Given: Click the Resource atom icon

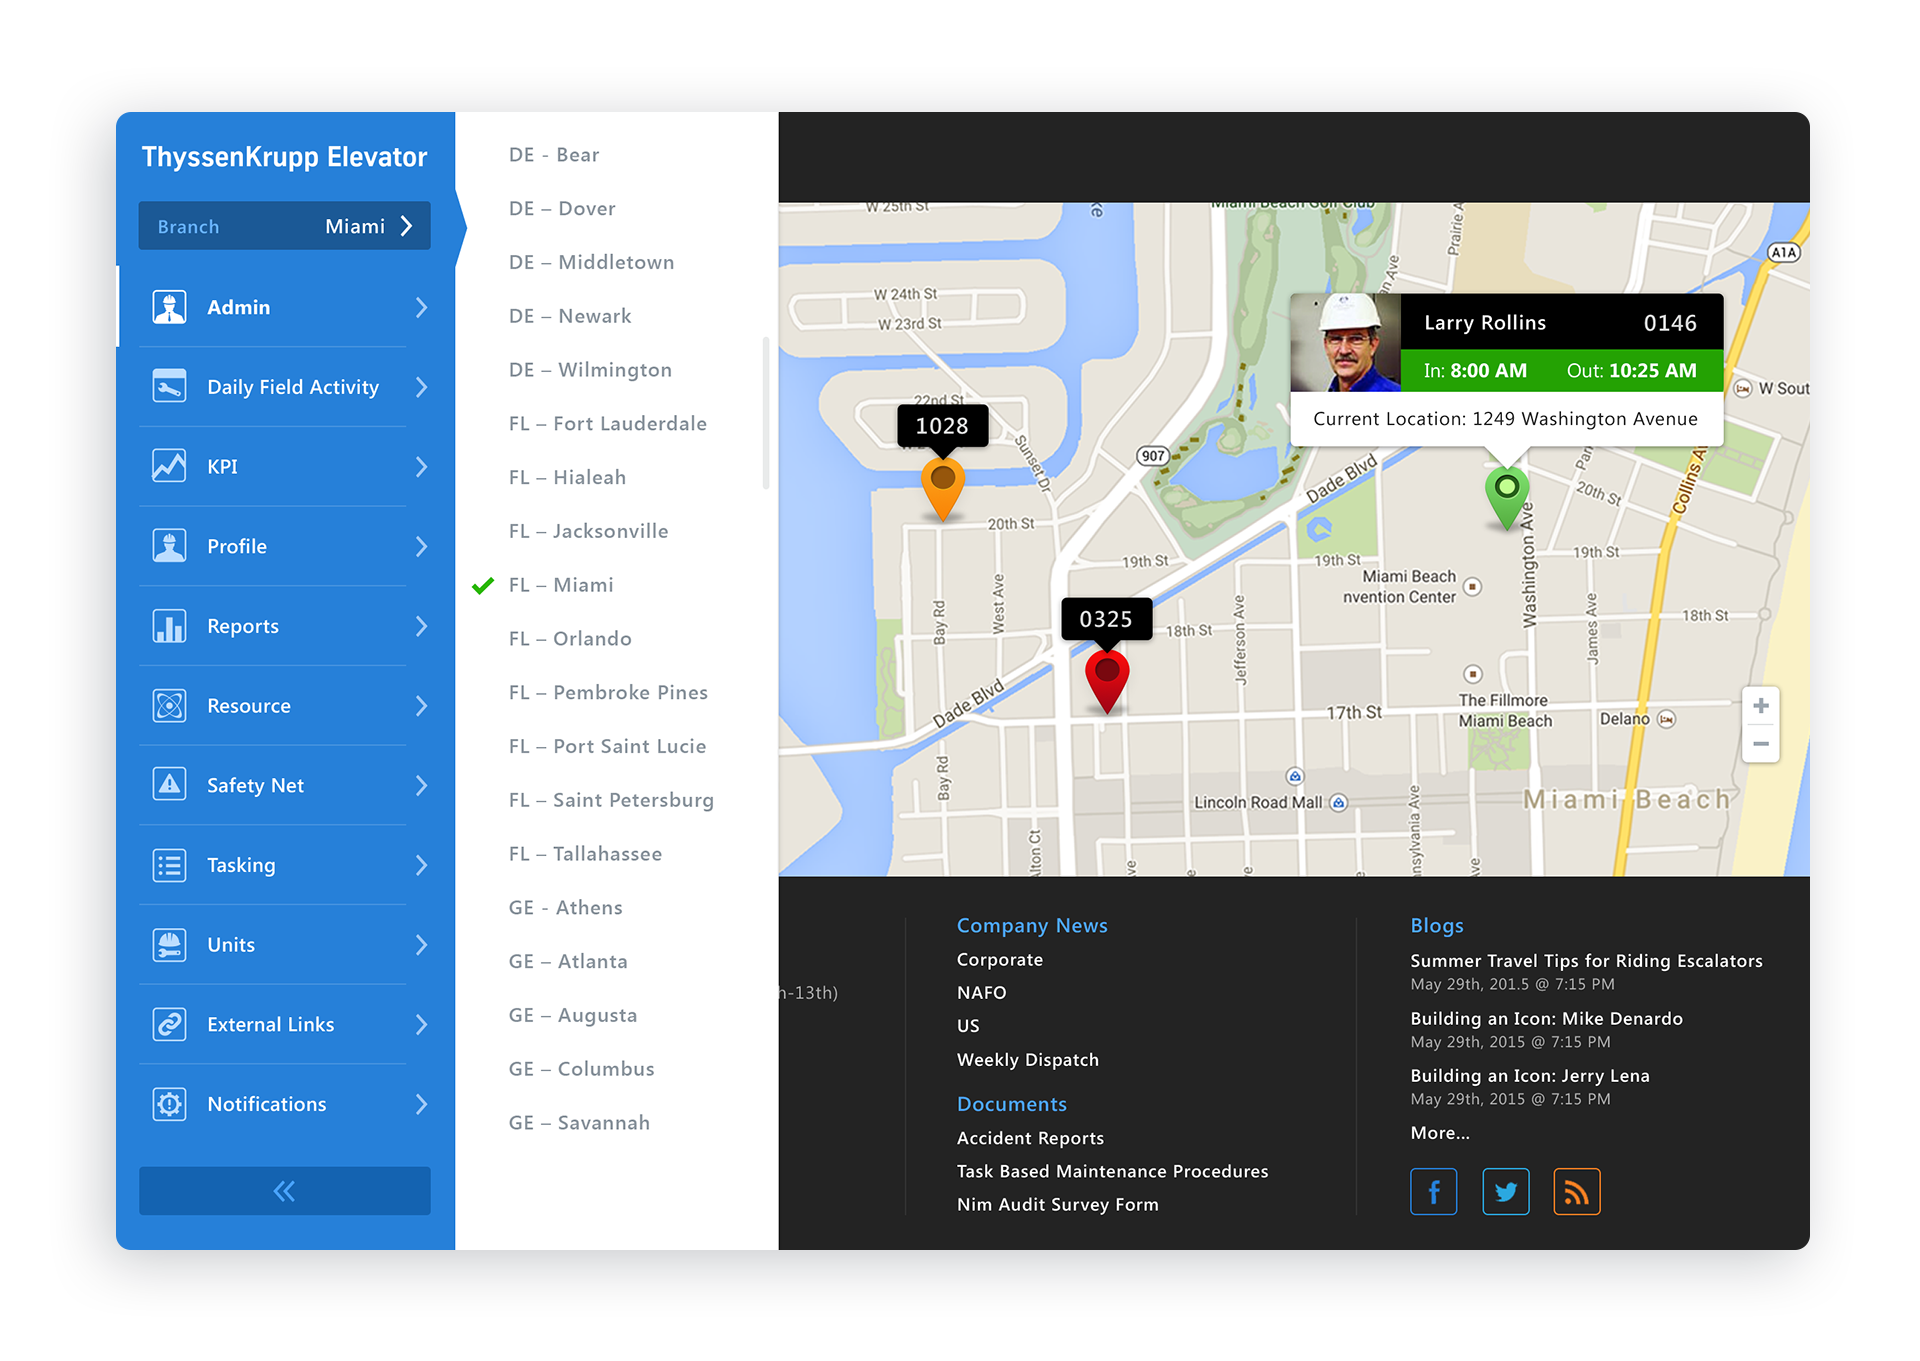Looking at the screenshot, I should pyautogui.click(x=169, y=705).
